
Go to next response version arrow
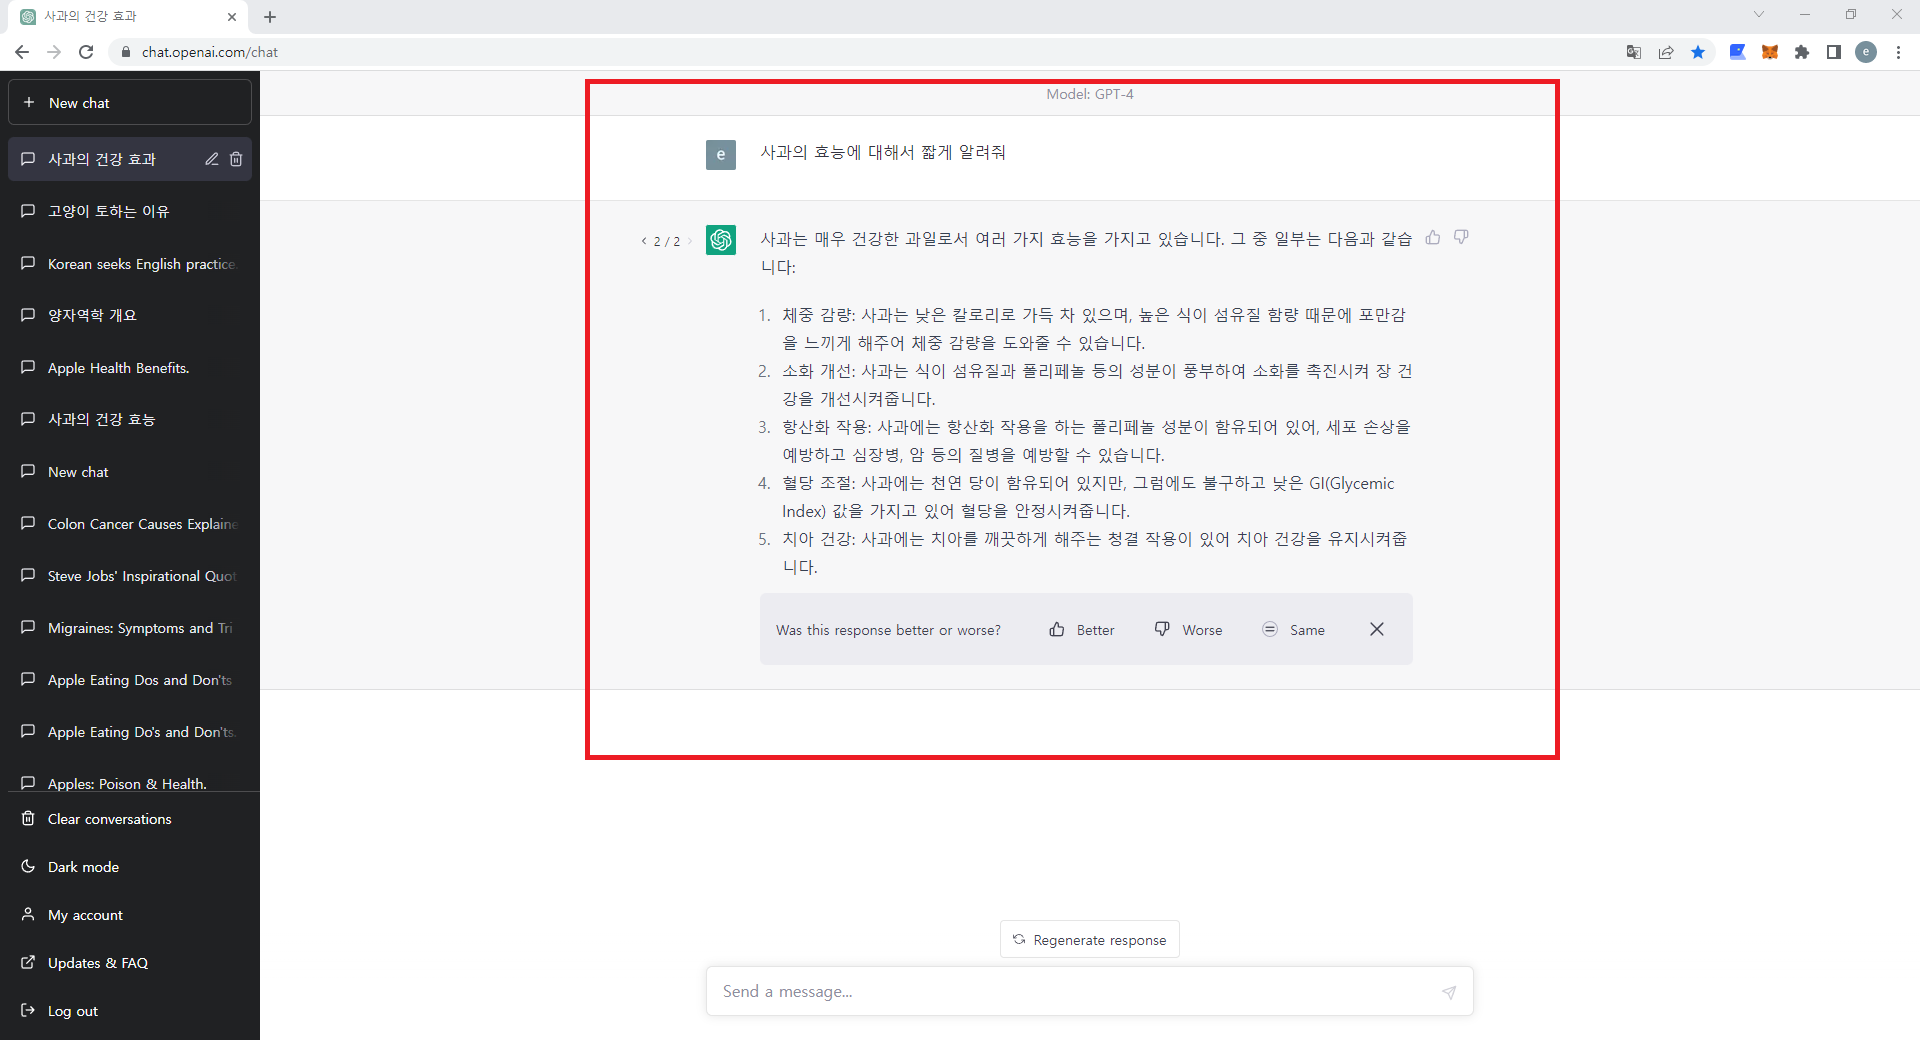coord(689,241)
